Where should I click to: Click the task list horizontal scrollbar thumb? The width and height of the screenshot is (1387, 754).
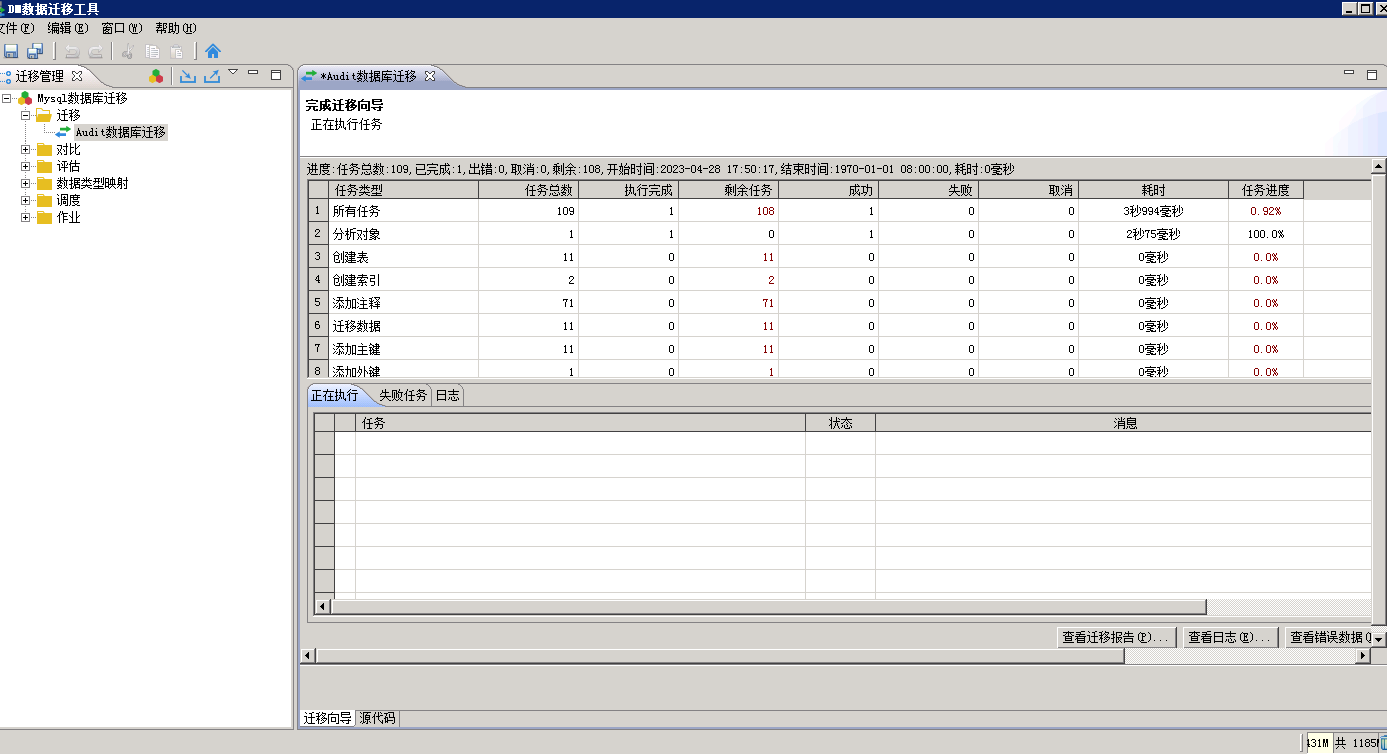[x=767, y=606]
